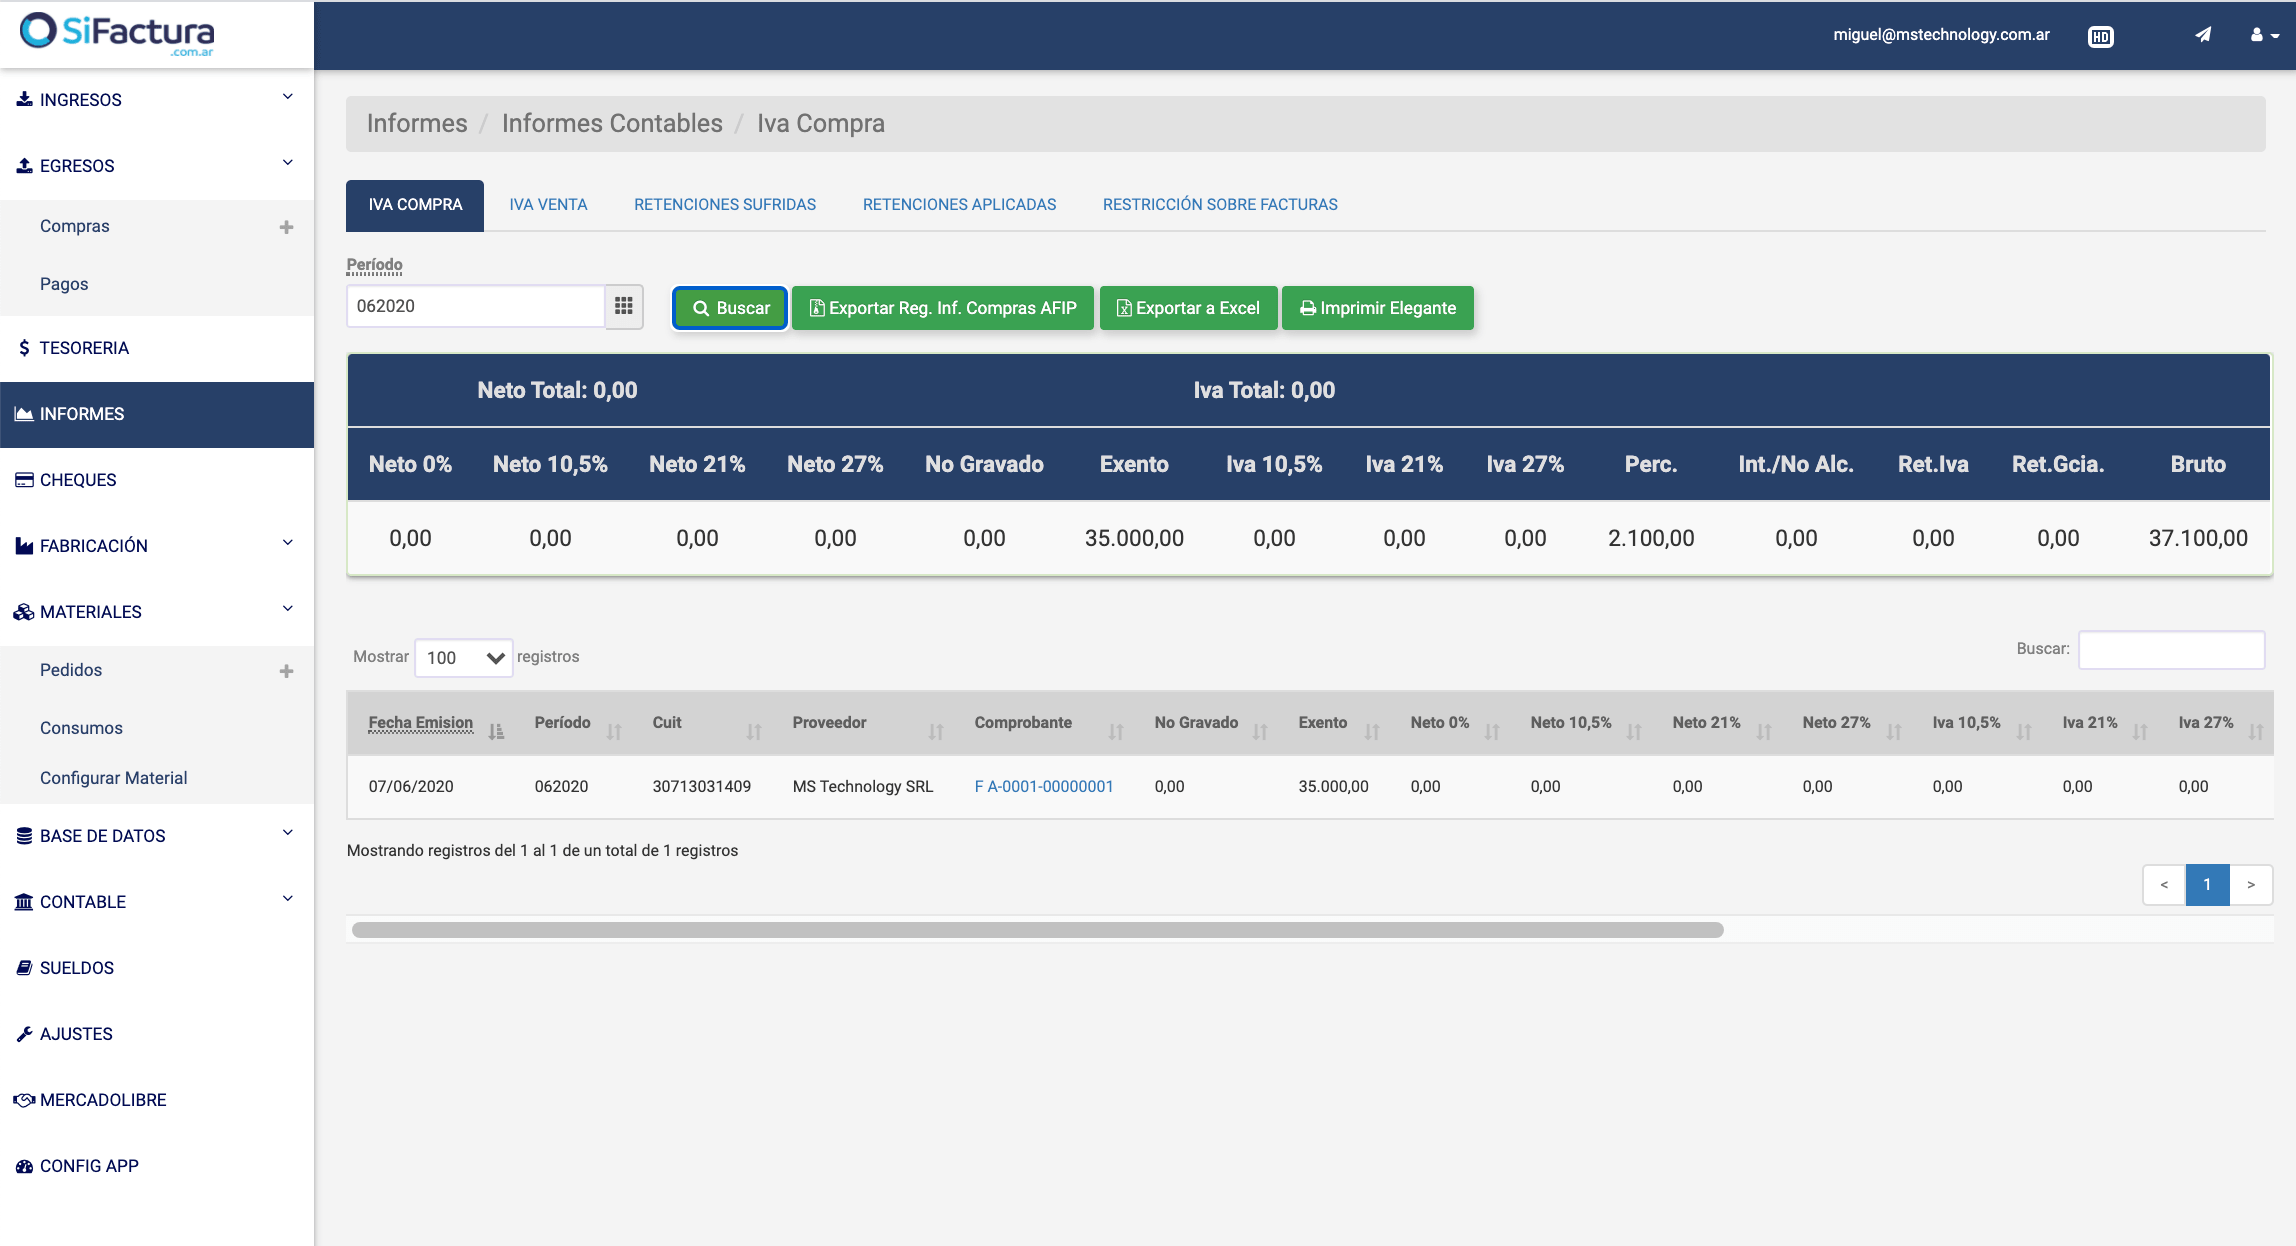Click the plus icon next to Pedidos
The height and width of the screenshot is (1246, 2296).
point(286,671)
